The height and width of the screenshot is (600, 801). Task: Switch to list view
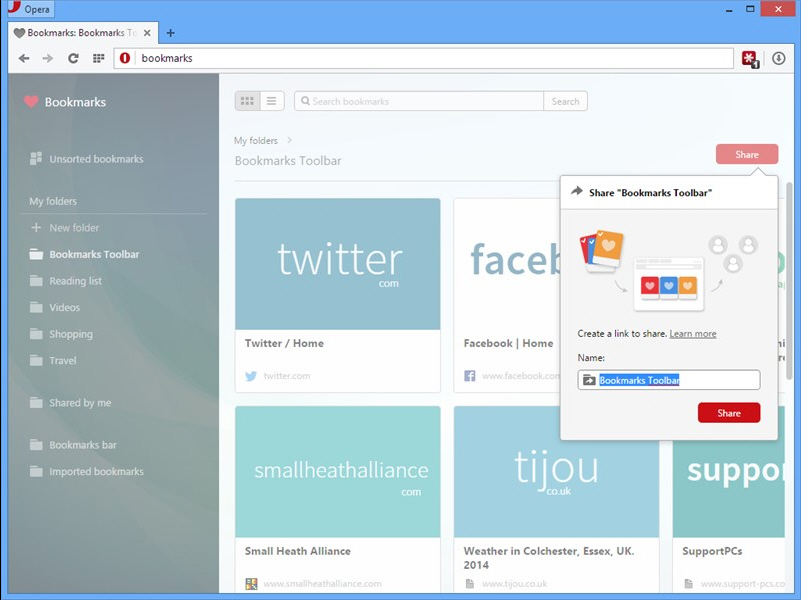[x=272, y=101]
